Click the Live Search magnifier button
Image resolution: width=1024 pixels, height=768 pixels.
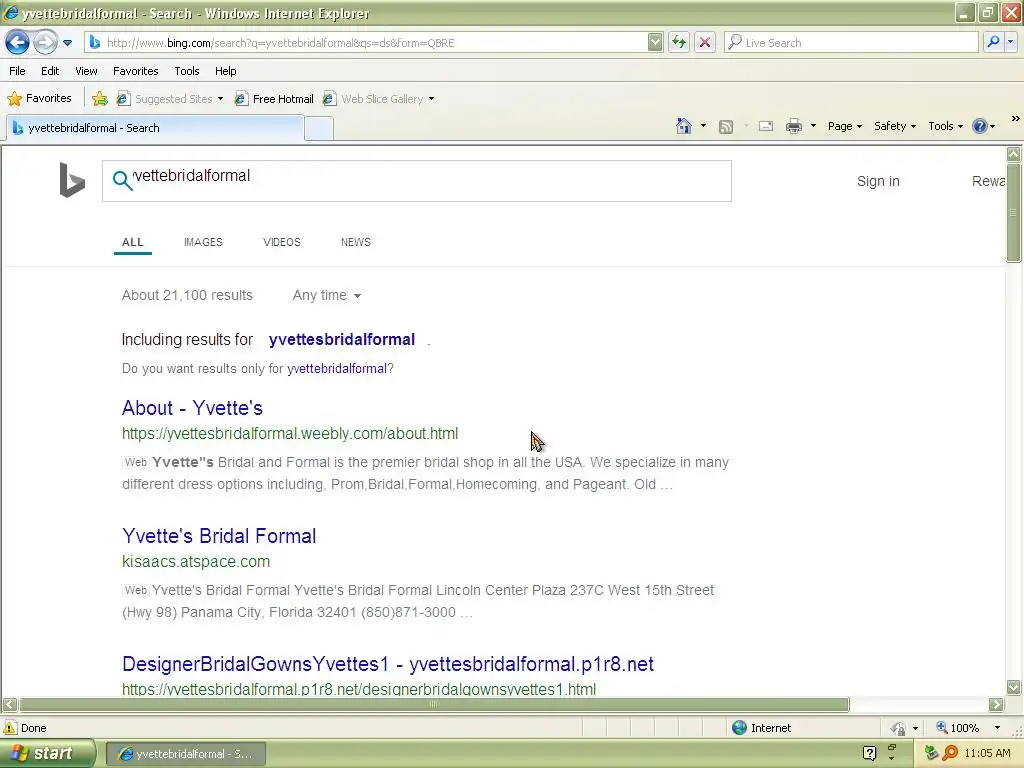click(993, 43)
